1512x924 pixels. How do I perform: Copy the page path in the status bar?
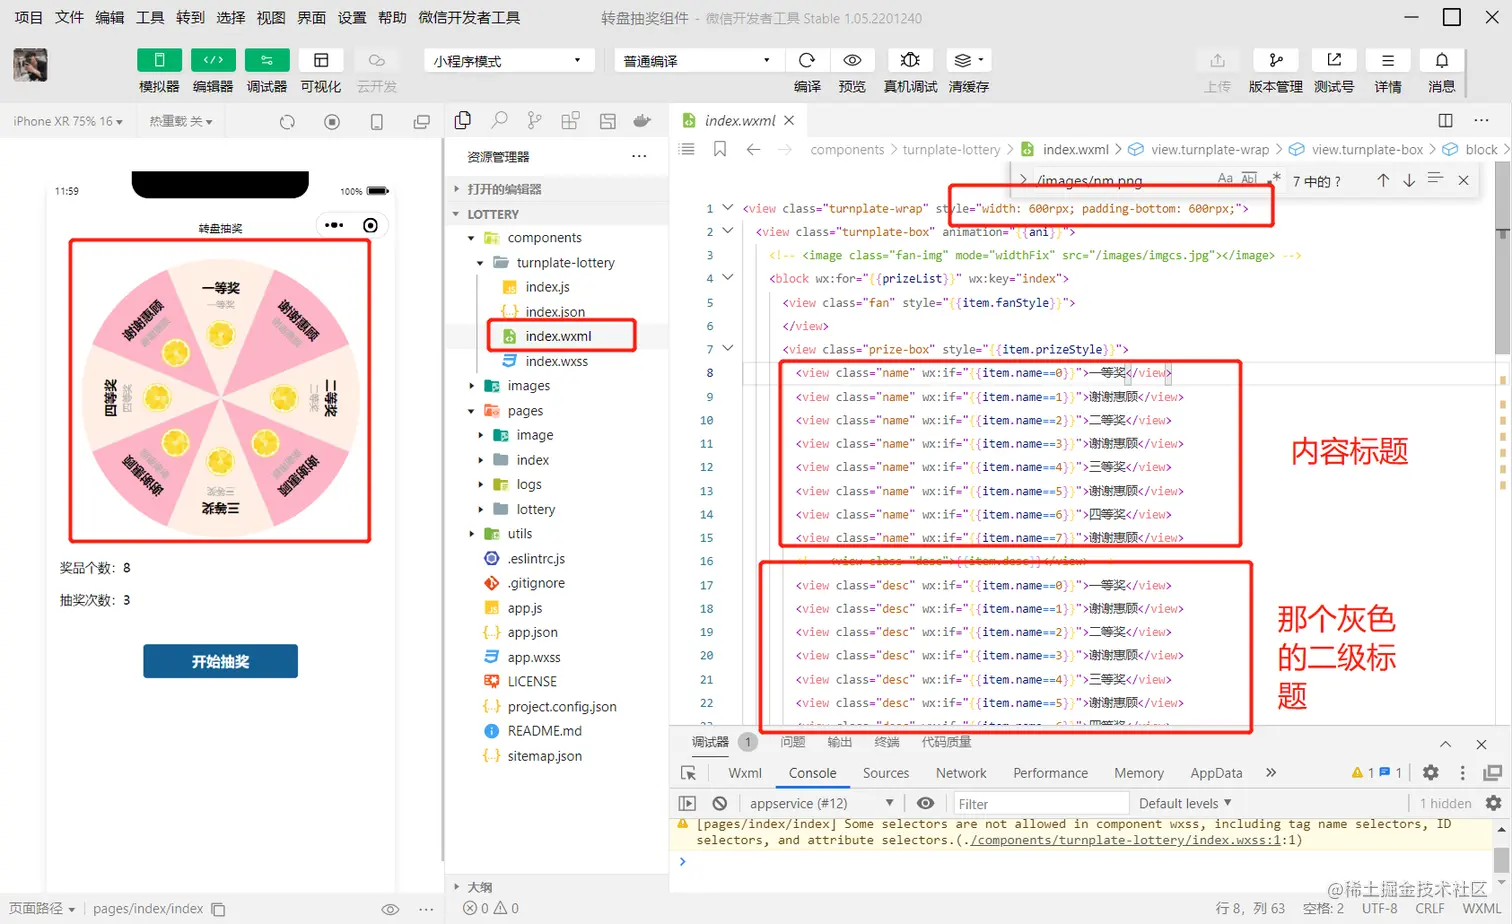pos(218,909)
